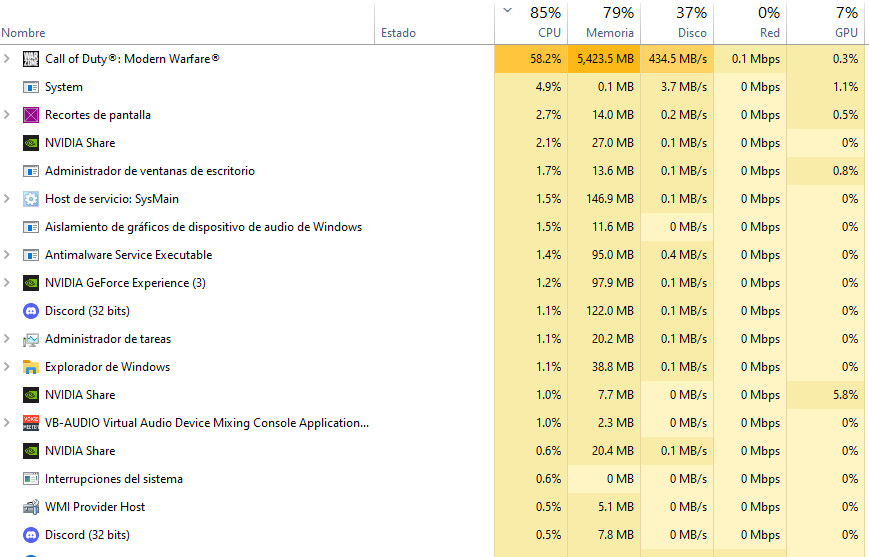Click the 434.5 MB/s disk cell
This screenshot has height=557, width=869.
tap(677, 59)
